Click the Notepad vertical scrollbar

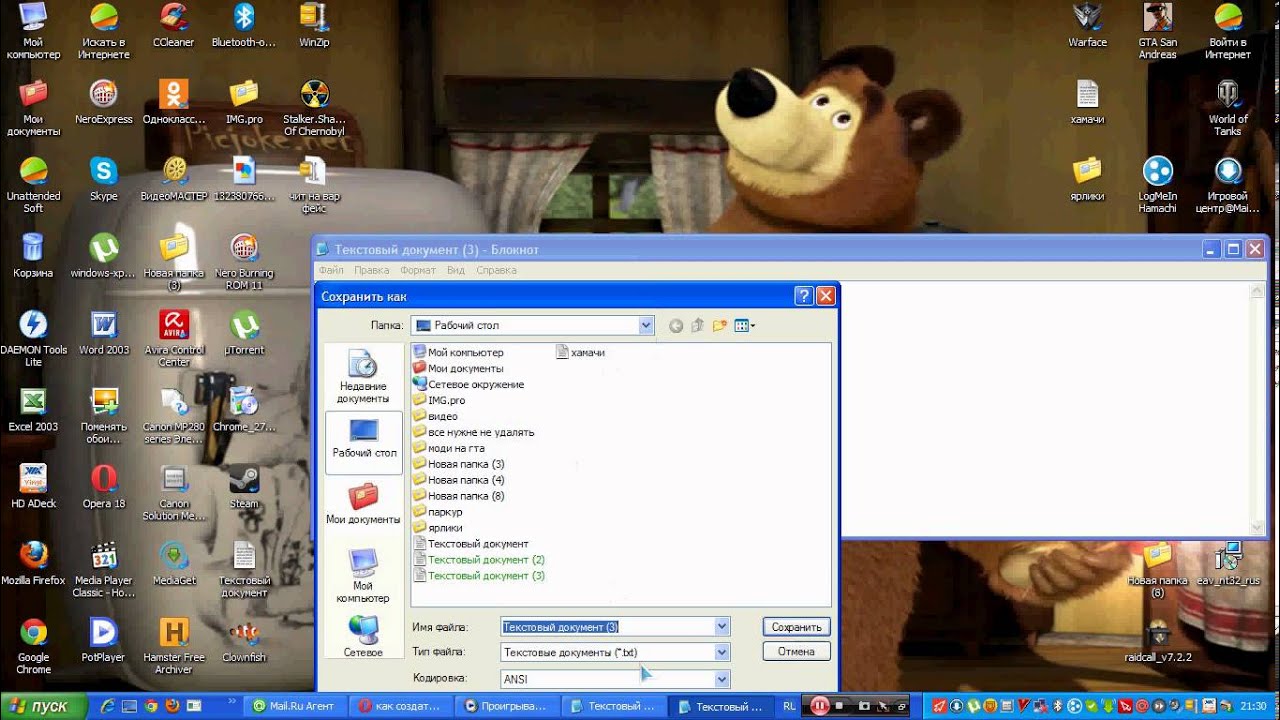(x=1258, y=408)
